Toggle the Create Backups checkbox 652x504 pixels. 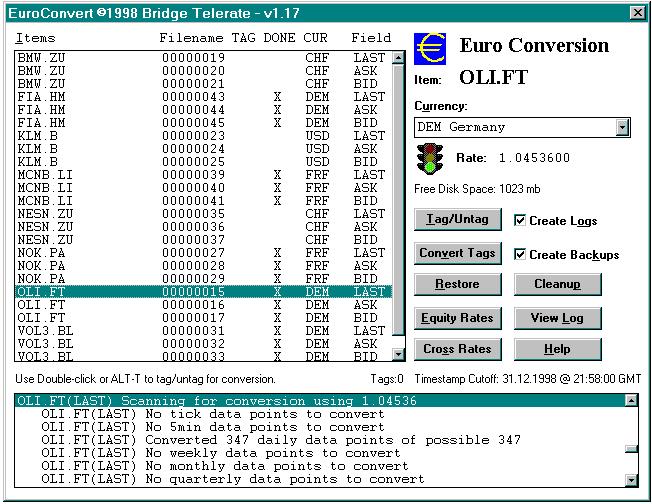coord(520,255)
